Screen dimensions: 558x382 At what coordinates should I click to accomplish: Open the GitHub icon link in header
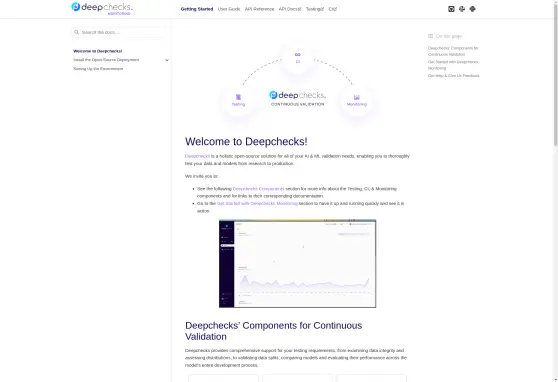click(x=451, y=9)
